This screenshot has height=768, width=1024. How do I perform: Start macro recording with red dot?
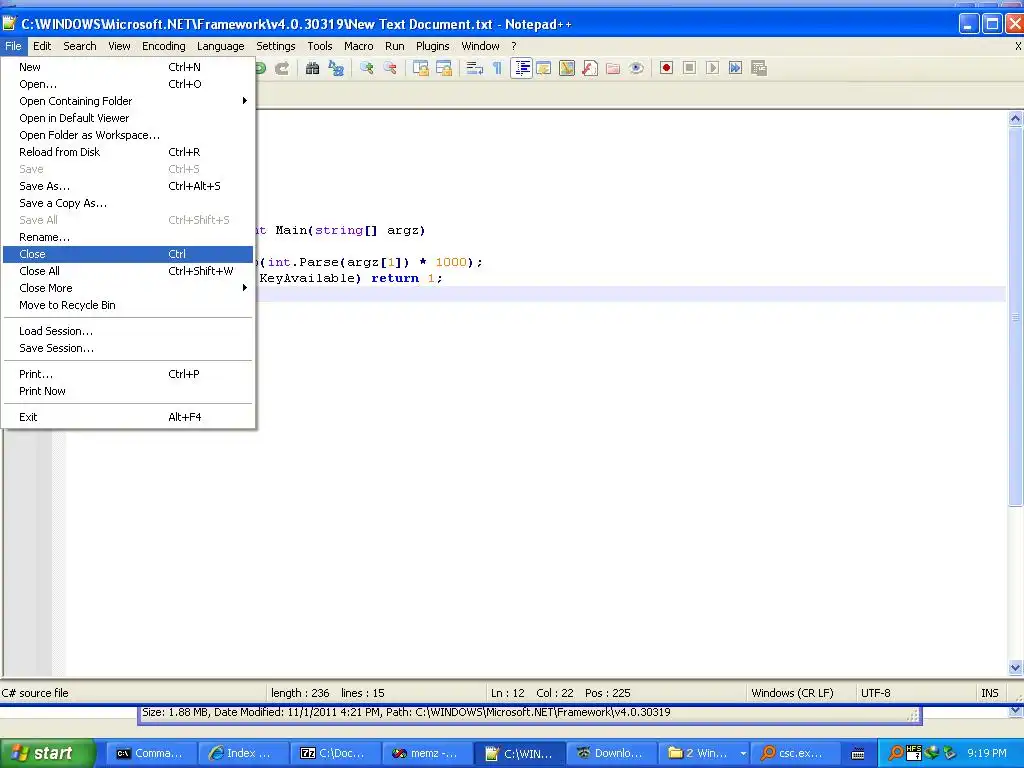(x=666, y=68)
